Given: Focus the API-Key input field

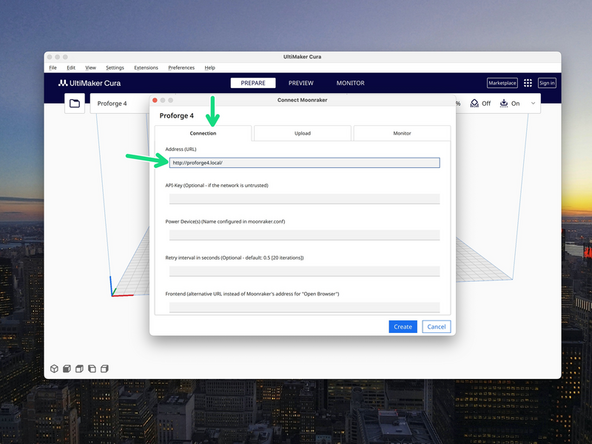Looking at the screenshot, I should [304, 199].
